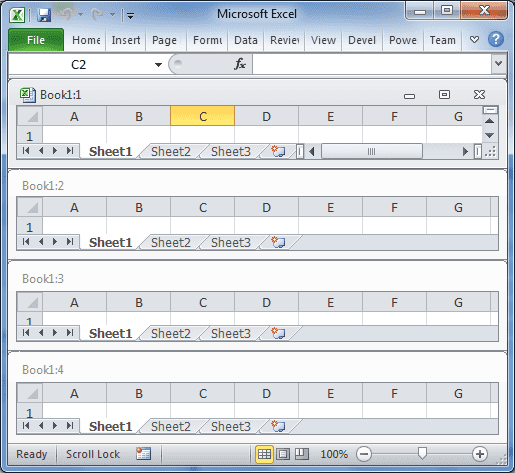
Task: Click previous sheet arrow in Book1:1
Action: coord(41,151)
